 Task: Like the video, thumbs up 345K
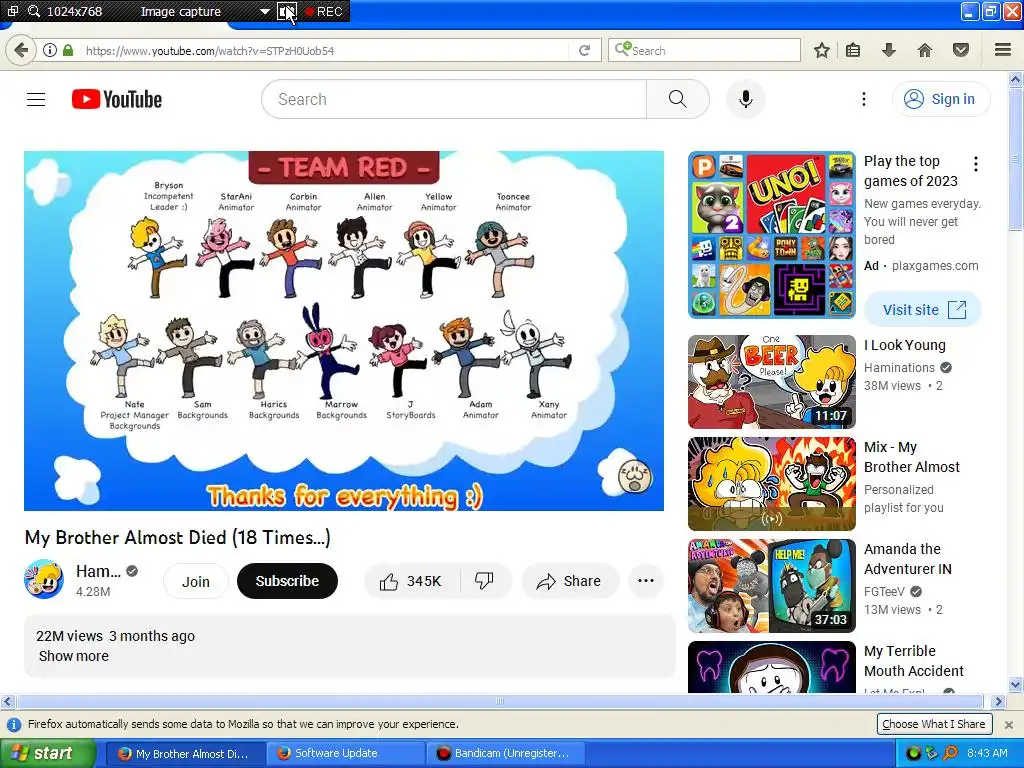click(411, 581)
